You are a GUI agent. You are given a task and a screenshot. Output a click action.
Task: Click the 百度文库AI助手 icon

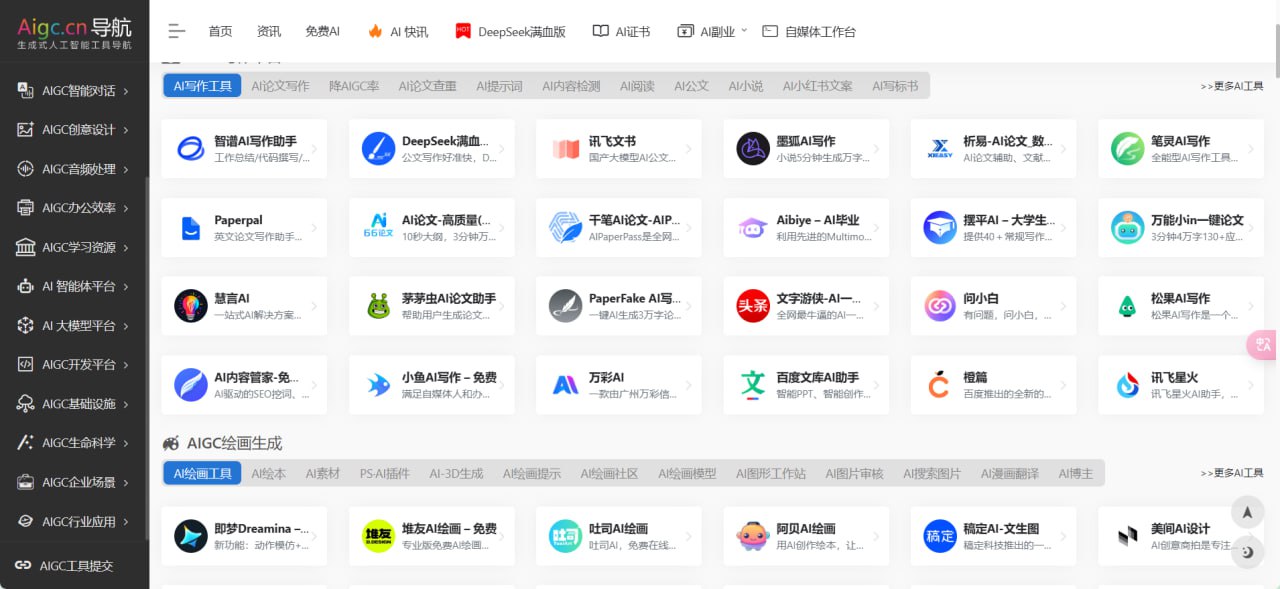753,385
